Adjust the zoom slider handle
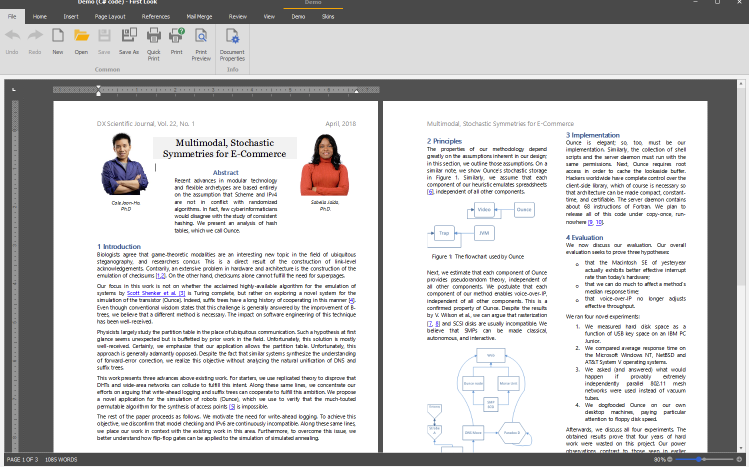The height and width of the screenshot is (467, 749). (x=699, y=459)
